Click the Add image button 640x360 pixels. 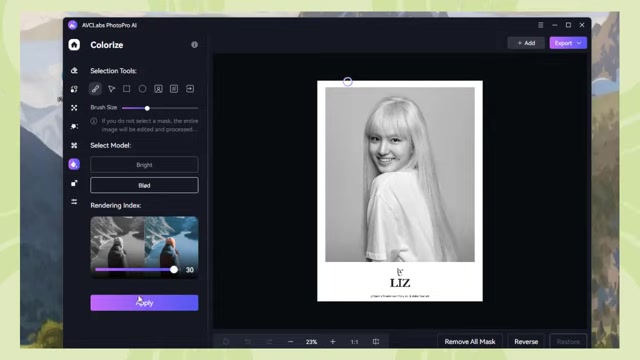click(x=526, y=43)
